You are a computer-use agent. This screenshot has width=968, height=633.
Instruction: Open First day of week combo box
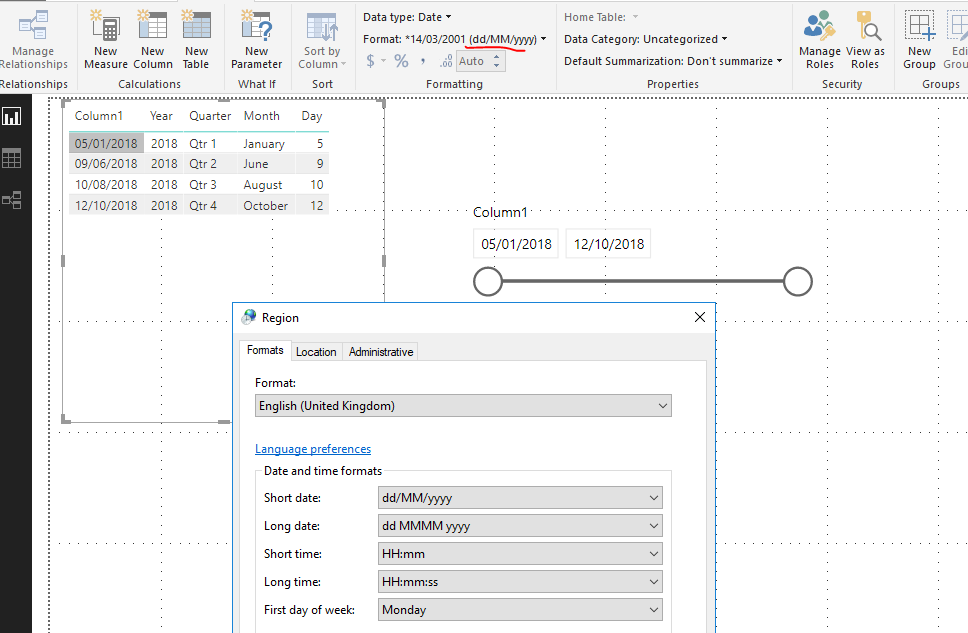520,610
